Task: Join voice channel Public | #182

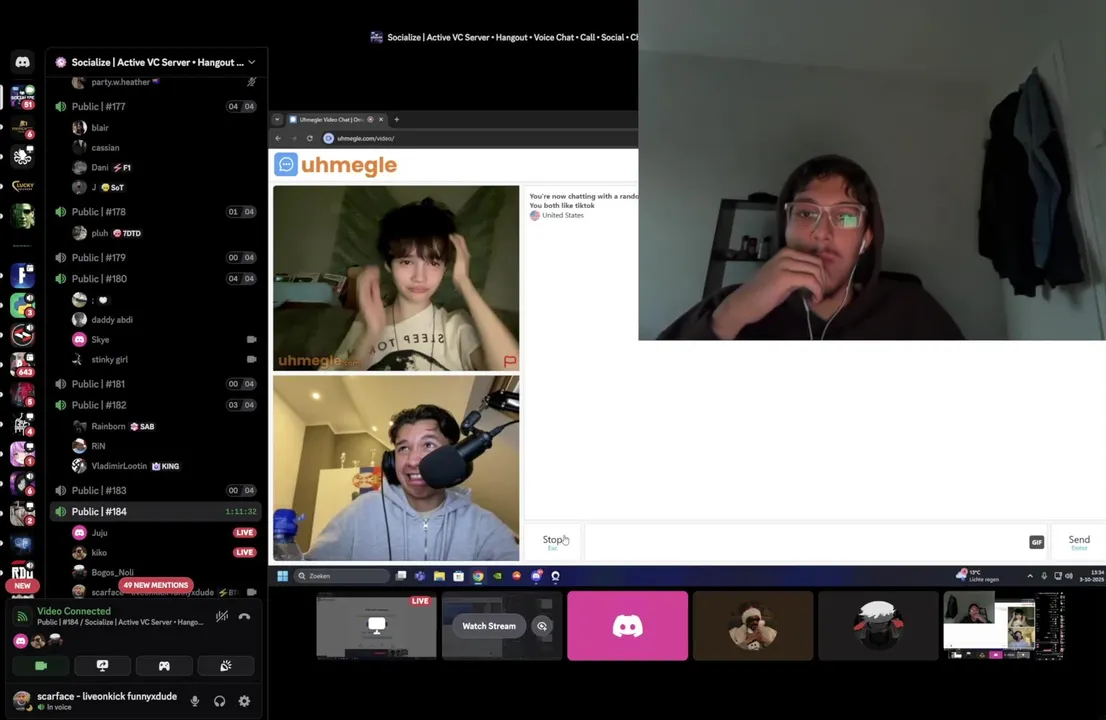Action: click(155, 405)
